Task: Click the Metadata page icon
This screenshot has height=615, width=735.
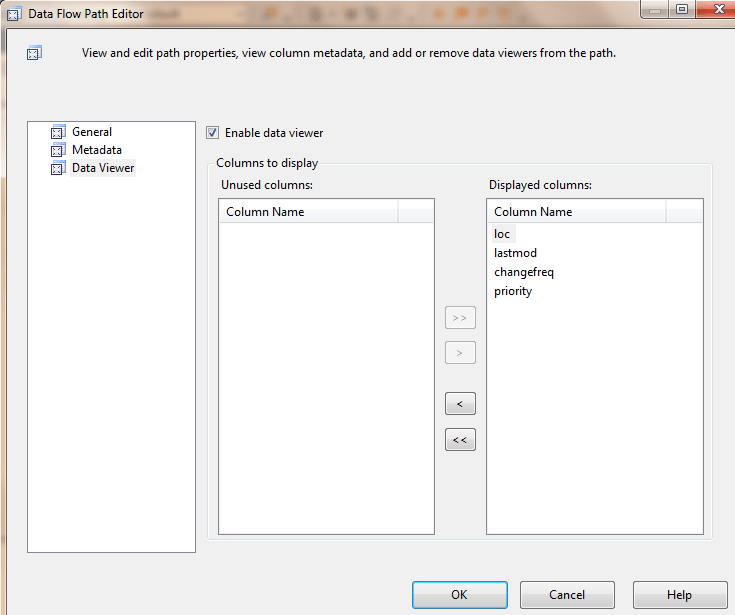Action: [57, 150]
